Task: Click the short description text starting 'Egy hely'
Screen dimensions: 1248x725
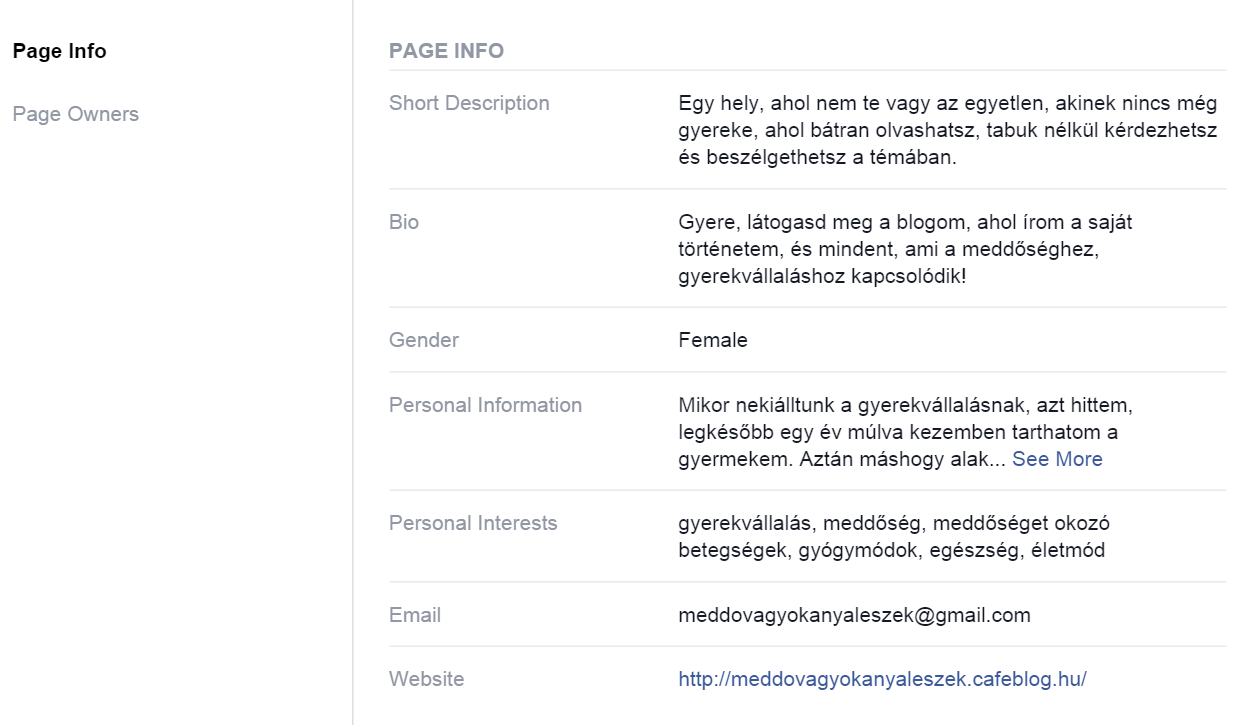Action: (x=948, y=130)
